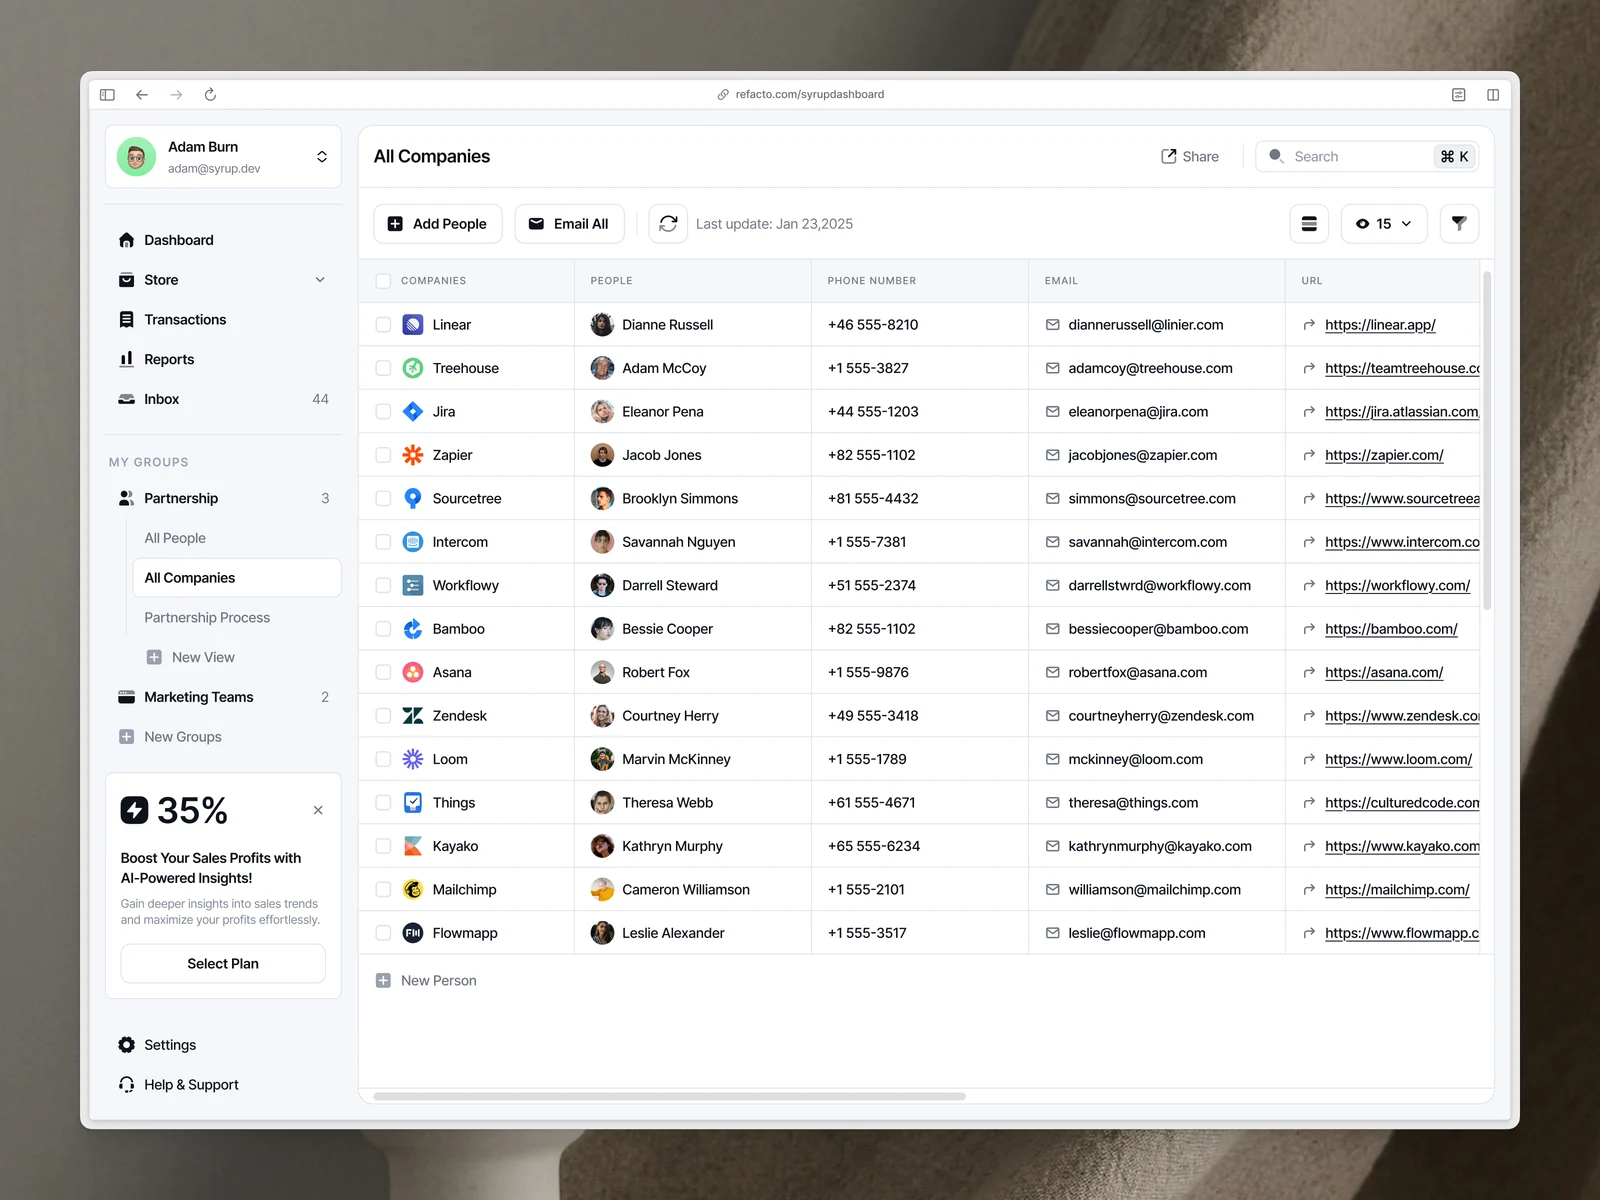Collapse the Partnership group
The height and width of the screenshot is (1200, 1600).
click(x=223, y=498)
